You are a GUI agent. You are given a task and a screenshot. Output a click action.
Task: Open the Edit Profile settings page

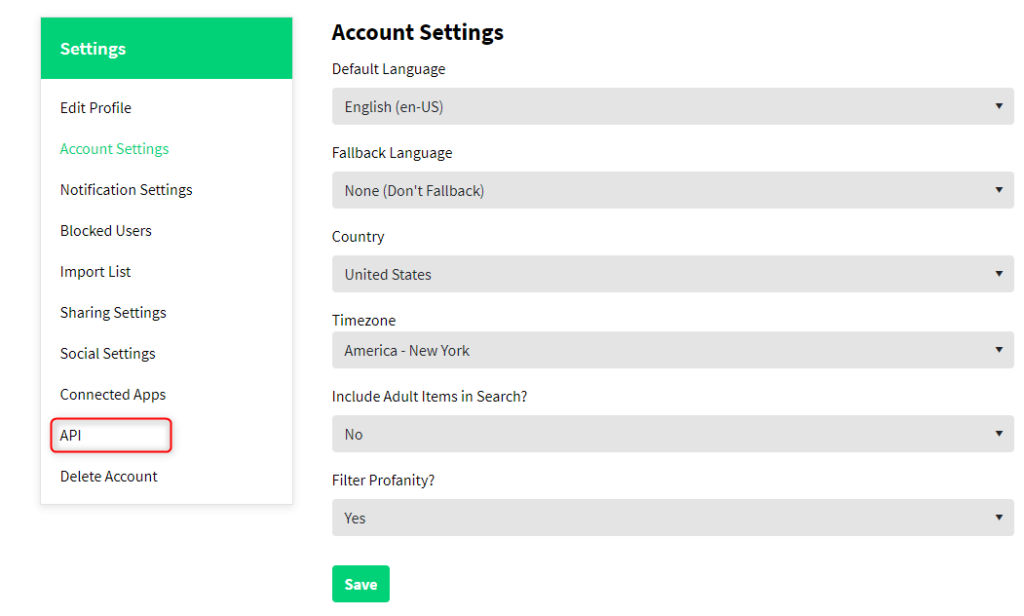coord(96,108)
